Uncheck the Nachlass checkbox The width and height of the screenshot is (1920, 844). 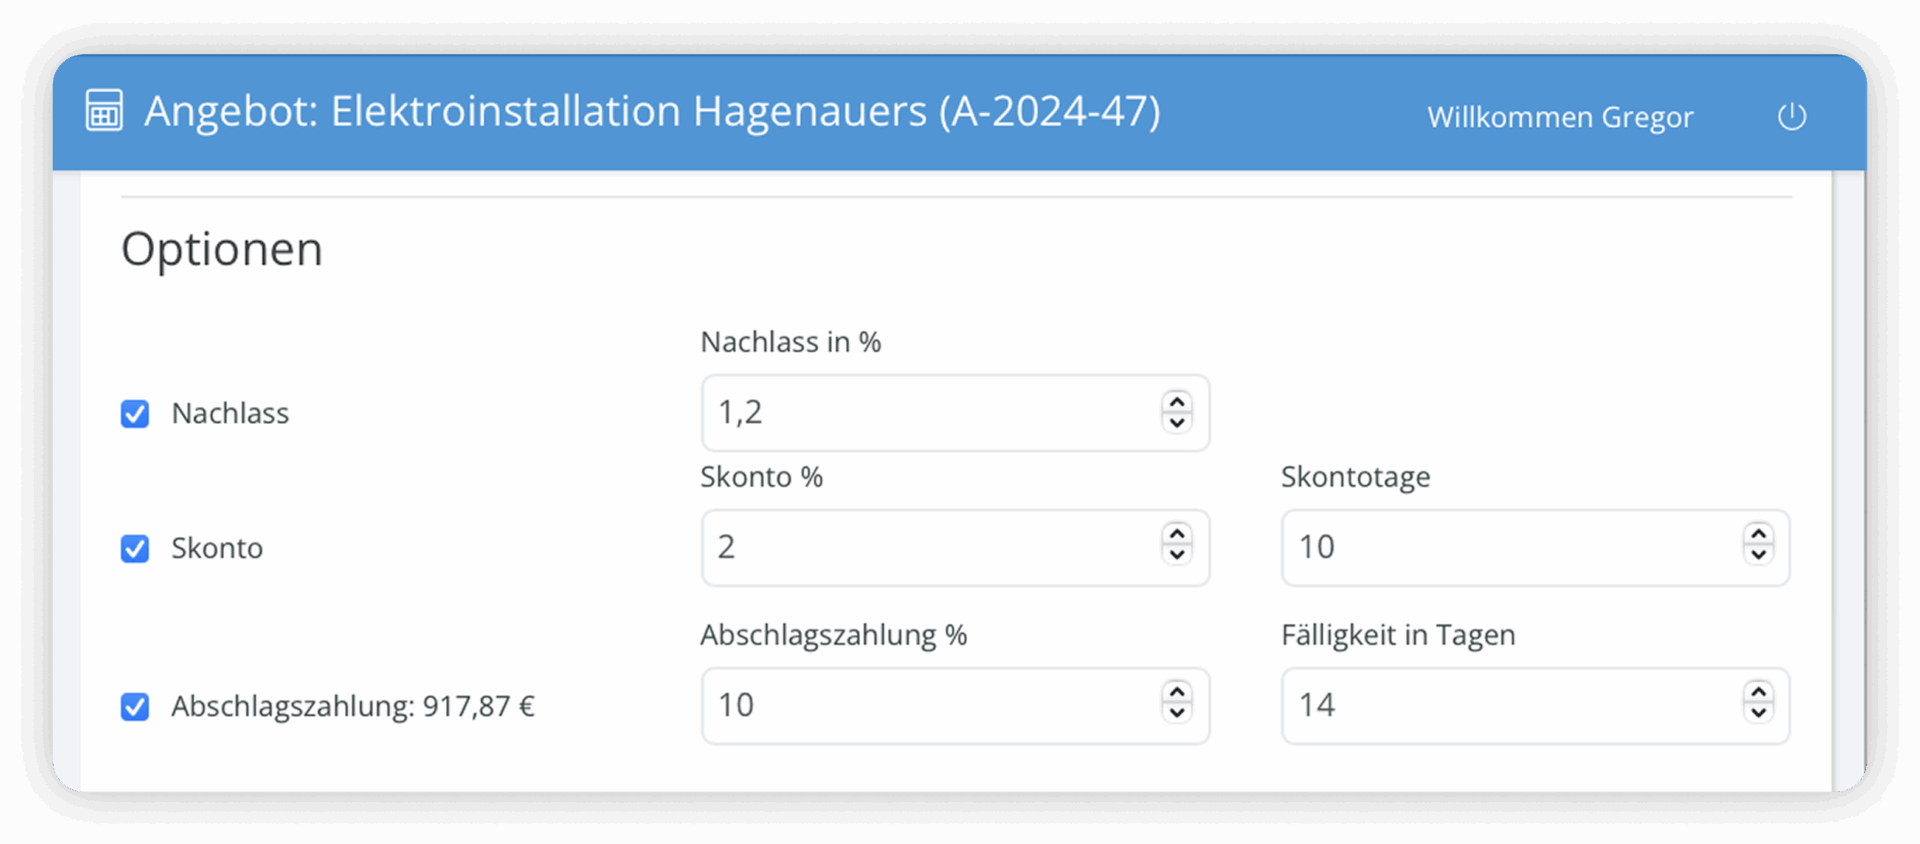135,413
